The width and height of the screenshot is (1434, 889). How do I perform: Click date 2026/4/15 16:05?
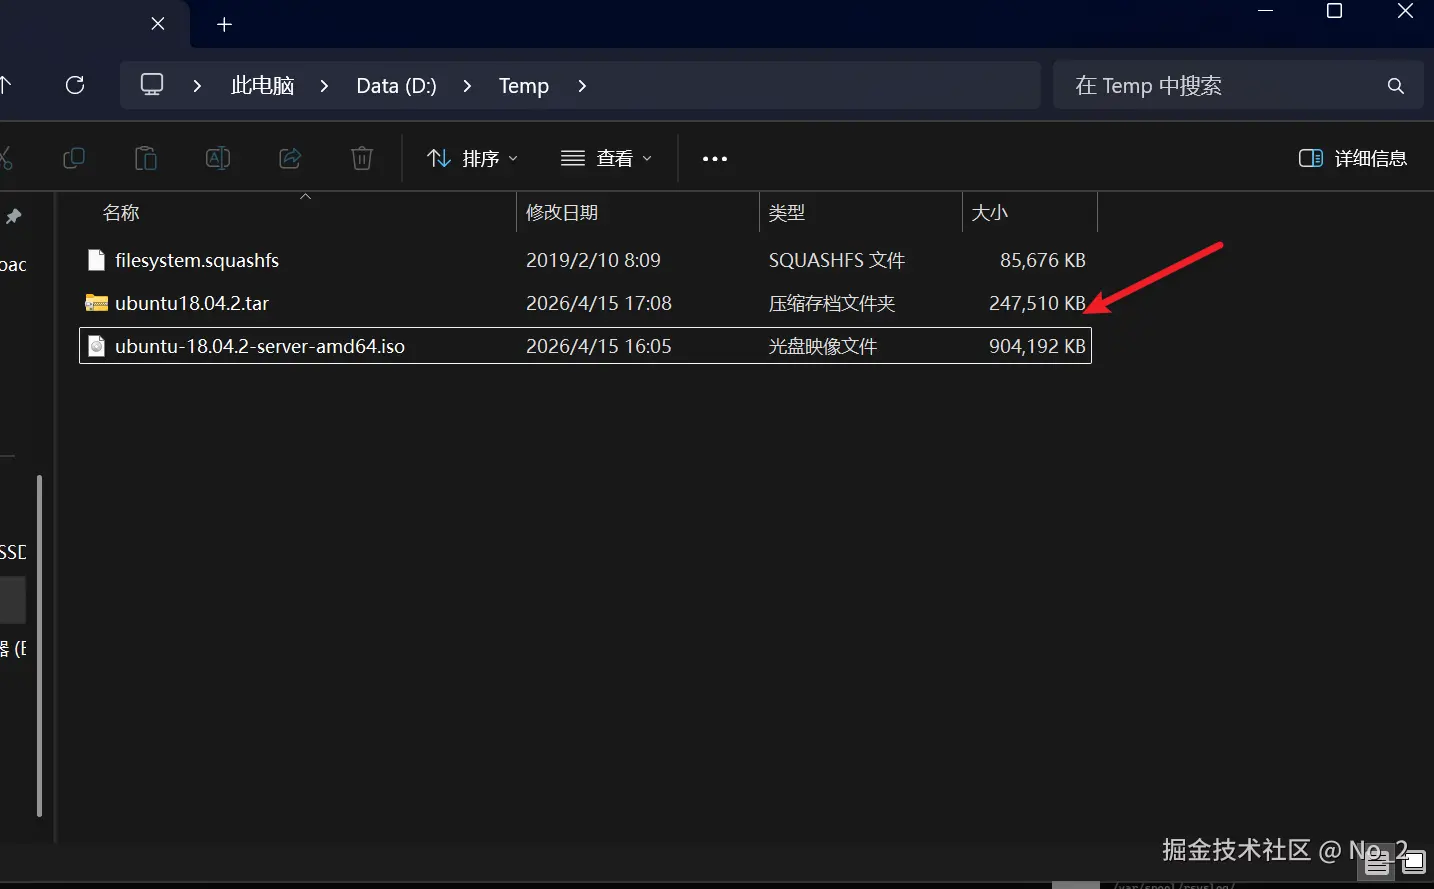click(x=599, y=346)
